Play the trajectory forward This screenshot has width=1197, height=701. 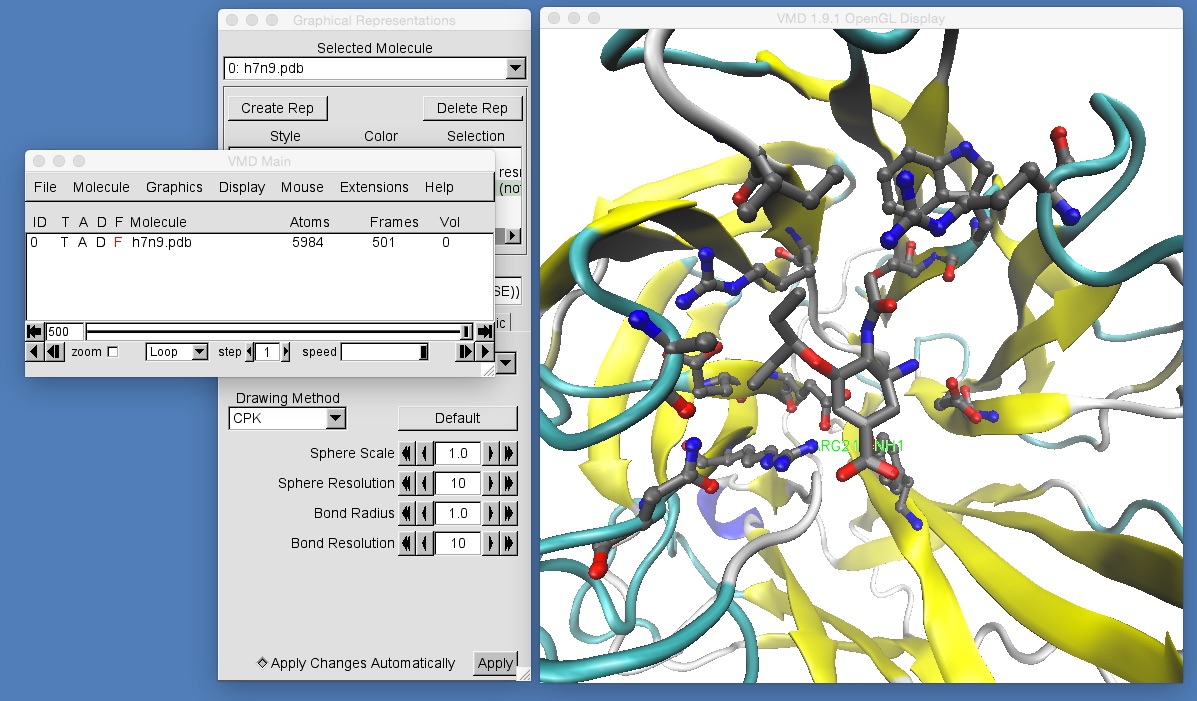pos(484,351)
